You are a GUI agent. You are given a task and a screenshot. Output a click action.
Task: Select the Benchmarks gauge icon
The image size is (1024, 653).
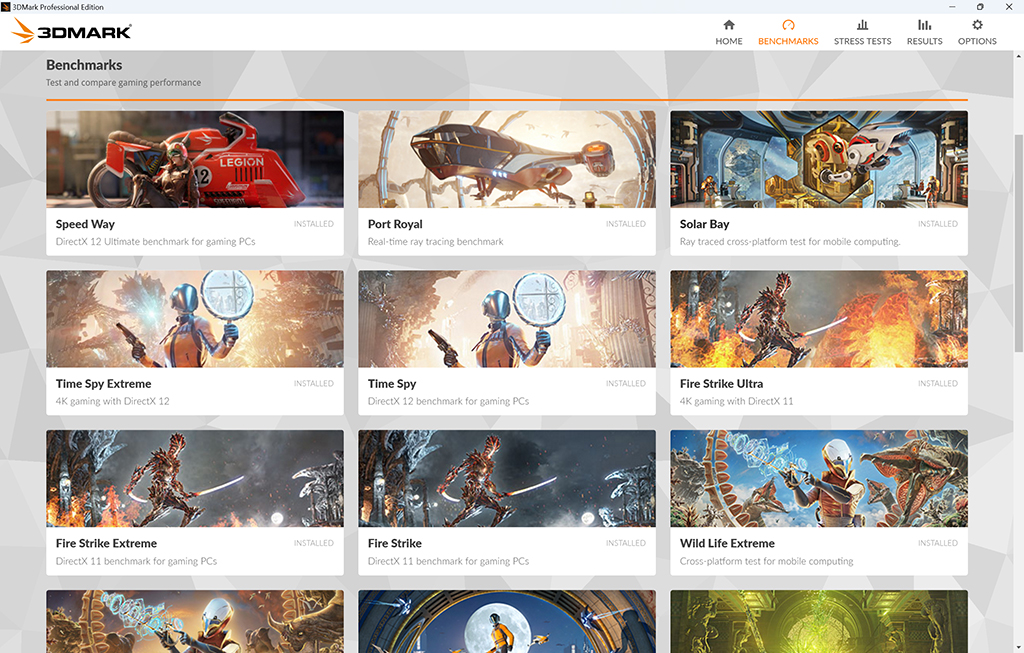788,25
